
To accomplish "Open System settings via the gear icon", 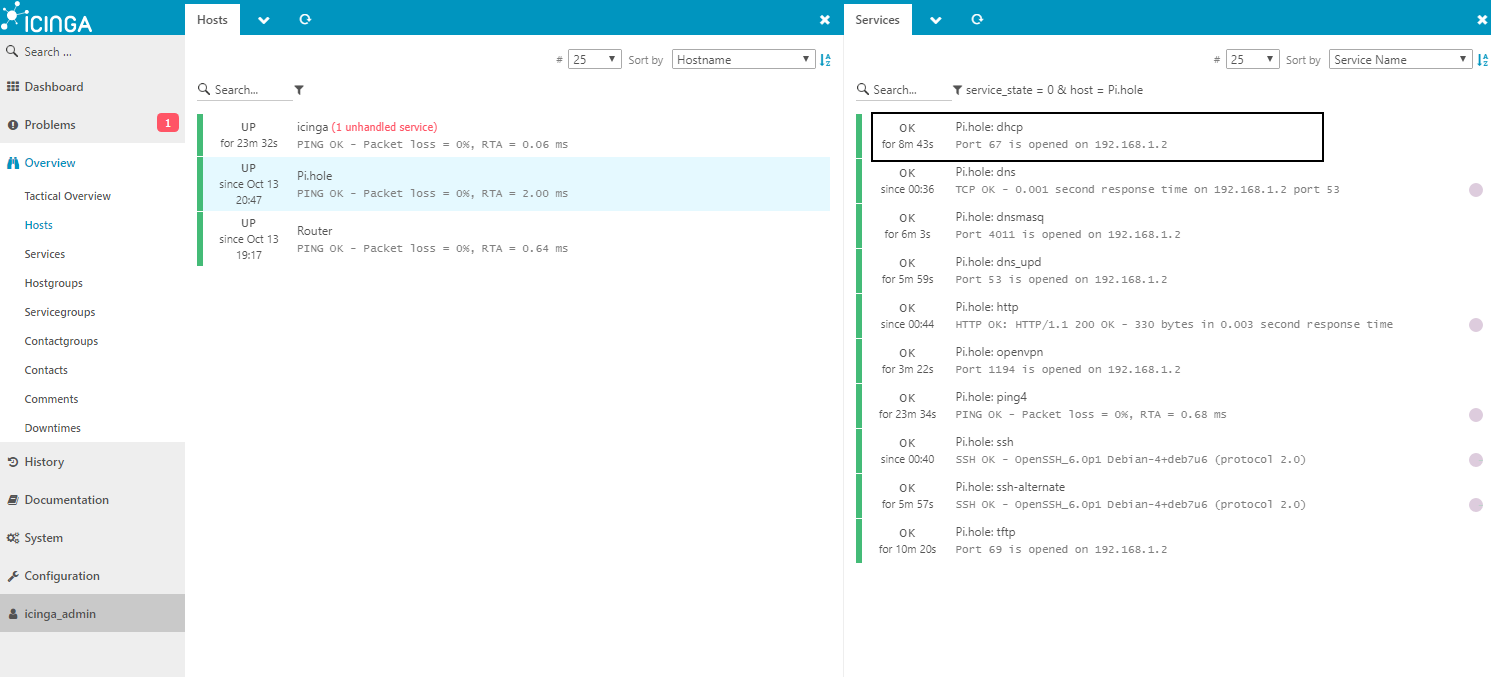I will pos(44,537).
